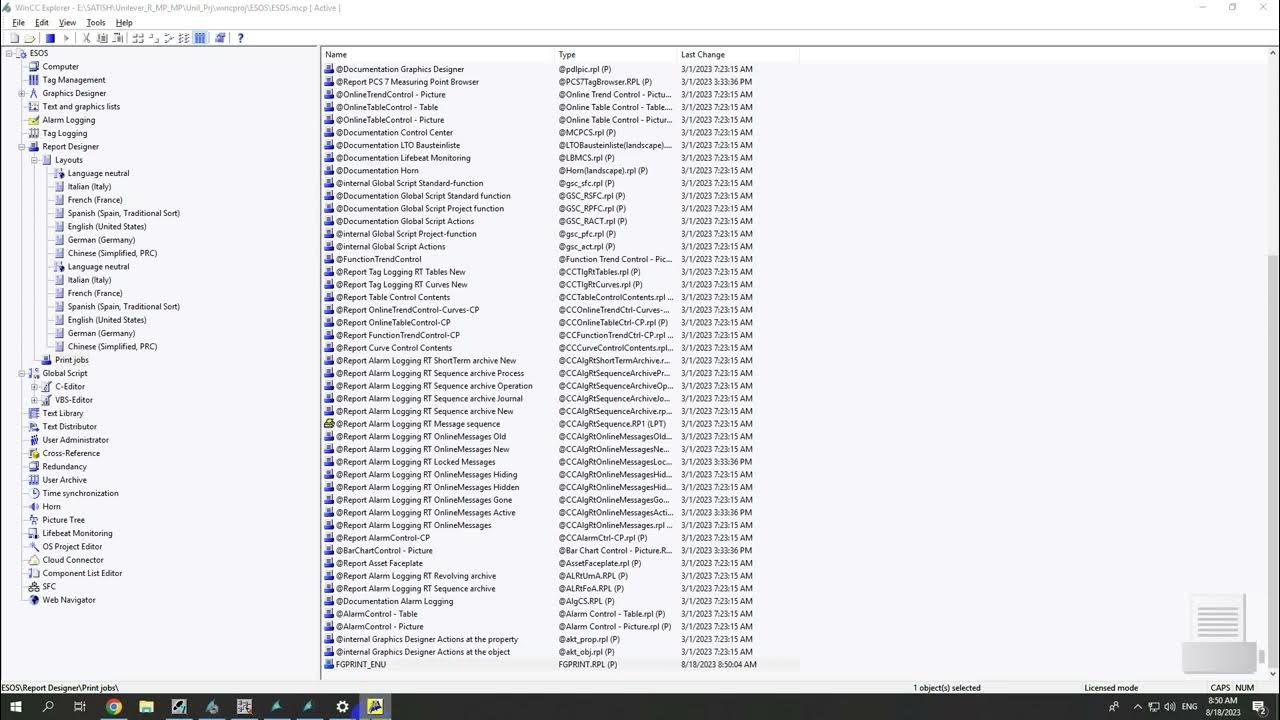The height and width of the screenshot is (720, 1280).
Task: Open the Edit menu
Action: point(42,22)
